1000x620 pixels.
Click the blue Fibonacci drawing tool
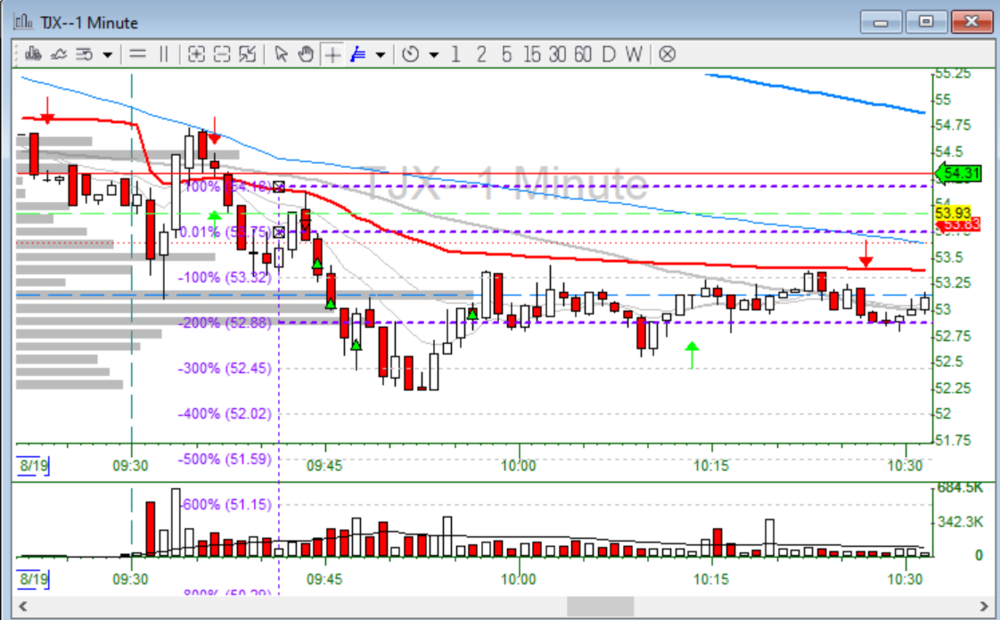(357, 54)
